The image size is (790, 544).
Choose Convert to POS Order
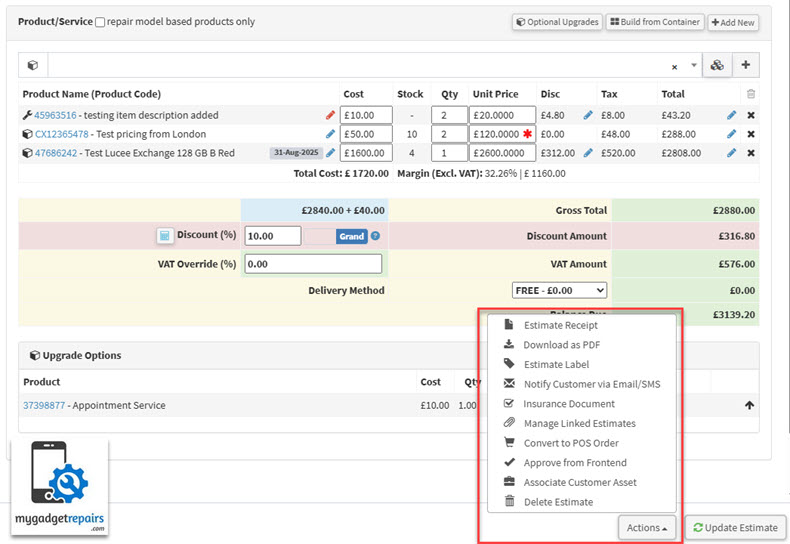(x=571, y=443)
